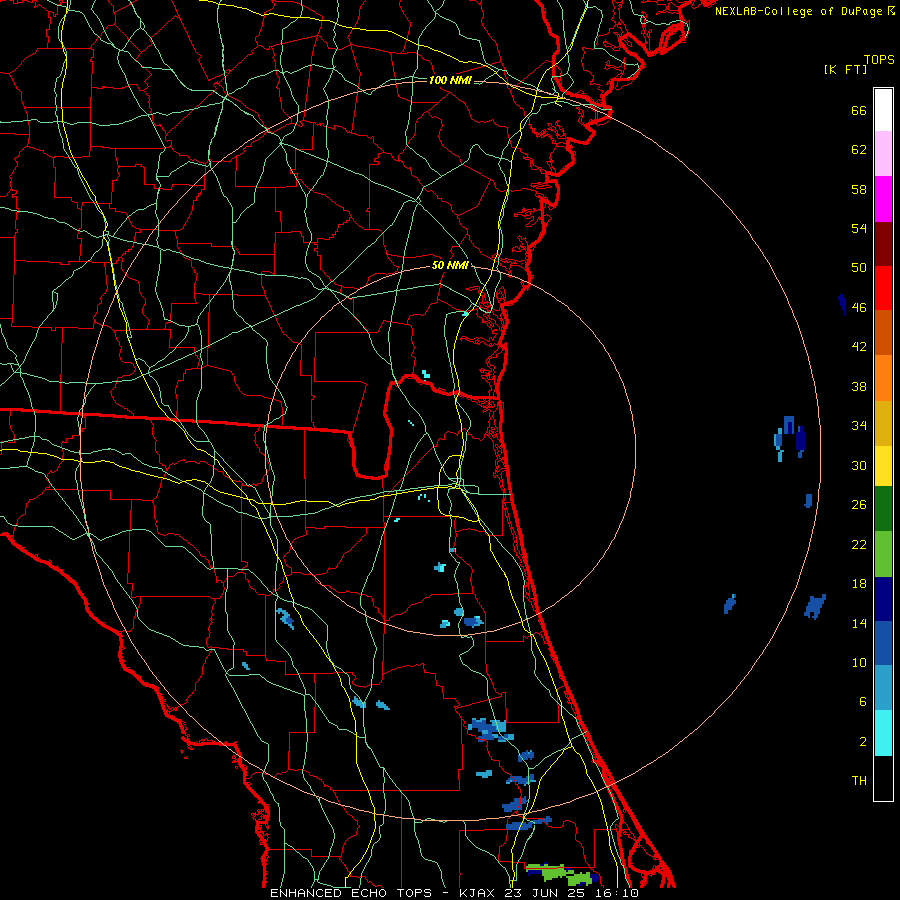Click the '50 NMI' range ring label
This screenshot has width=900, height=900.
click(x=451, y=265)
